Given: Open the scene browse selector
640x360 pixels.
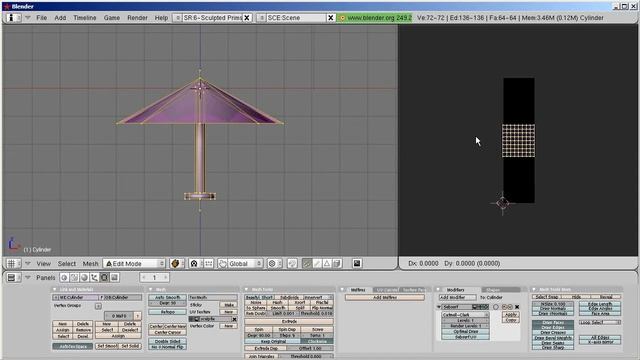Looking at the screenshot, I should click(262, 18).
